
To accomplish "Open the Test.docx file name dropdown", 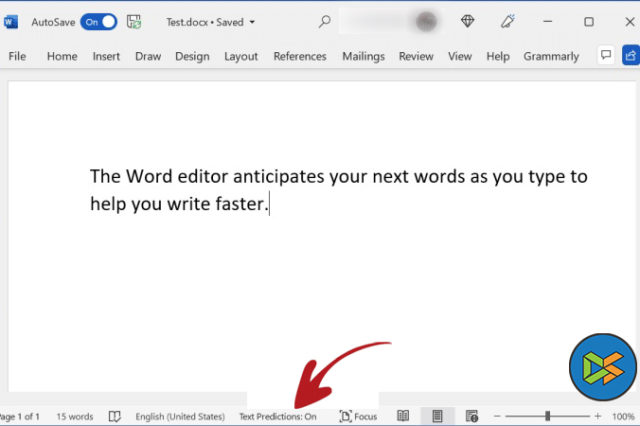I will coord(251,21).
